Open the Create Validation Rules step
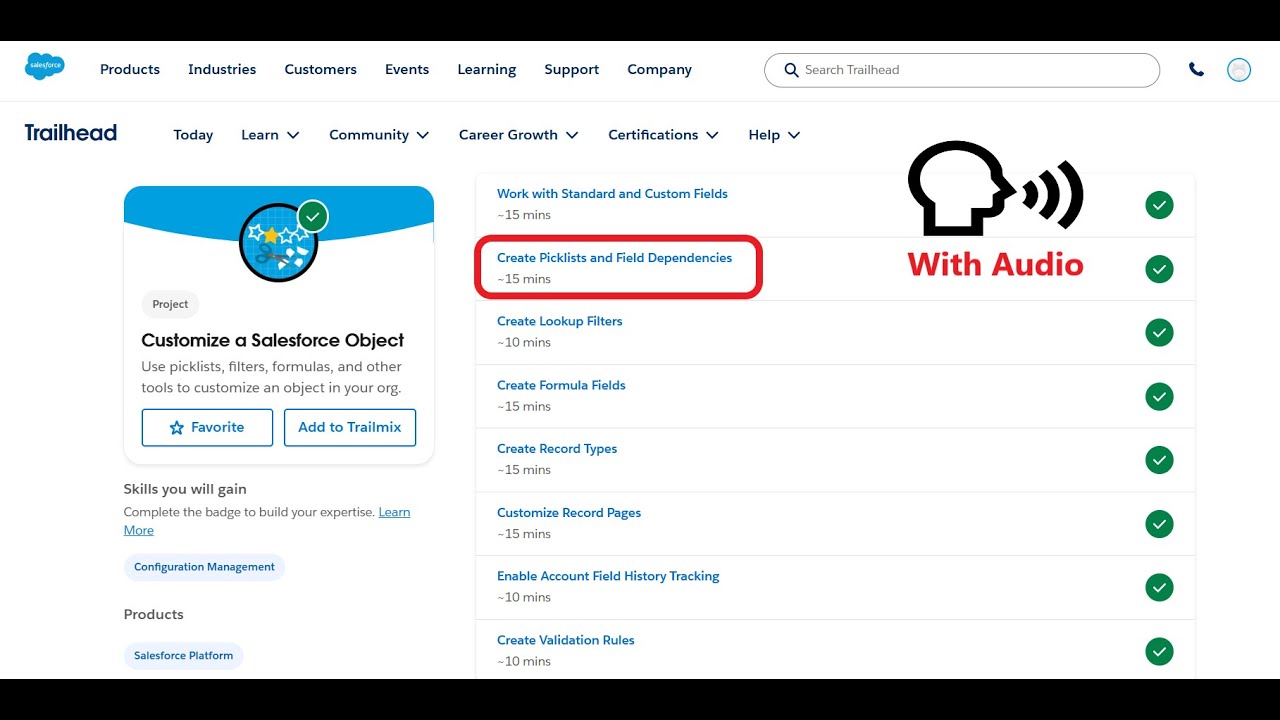The height and width of the screenshot is (720, 1280). (566, 640)
